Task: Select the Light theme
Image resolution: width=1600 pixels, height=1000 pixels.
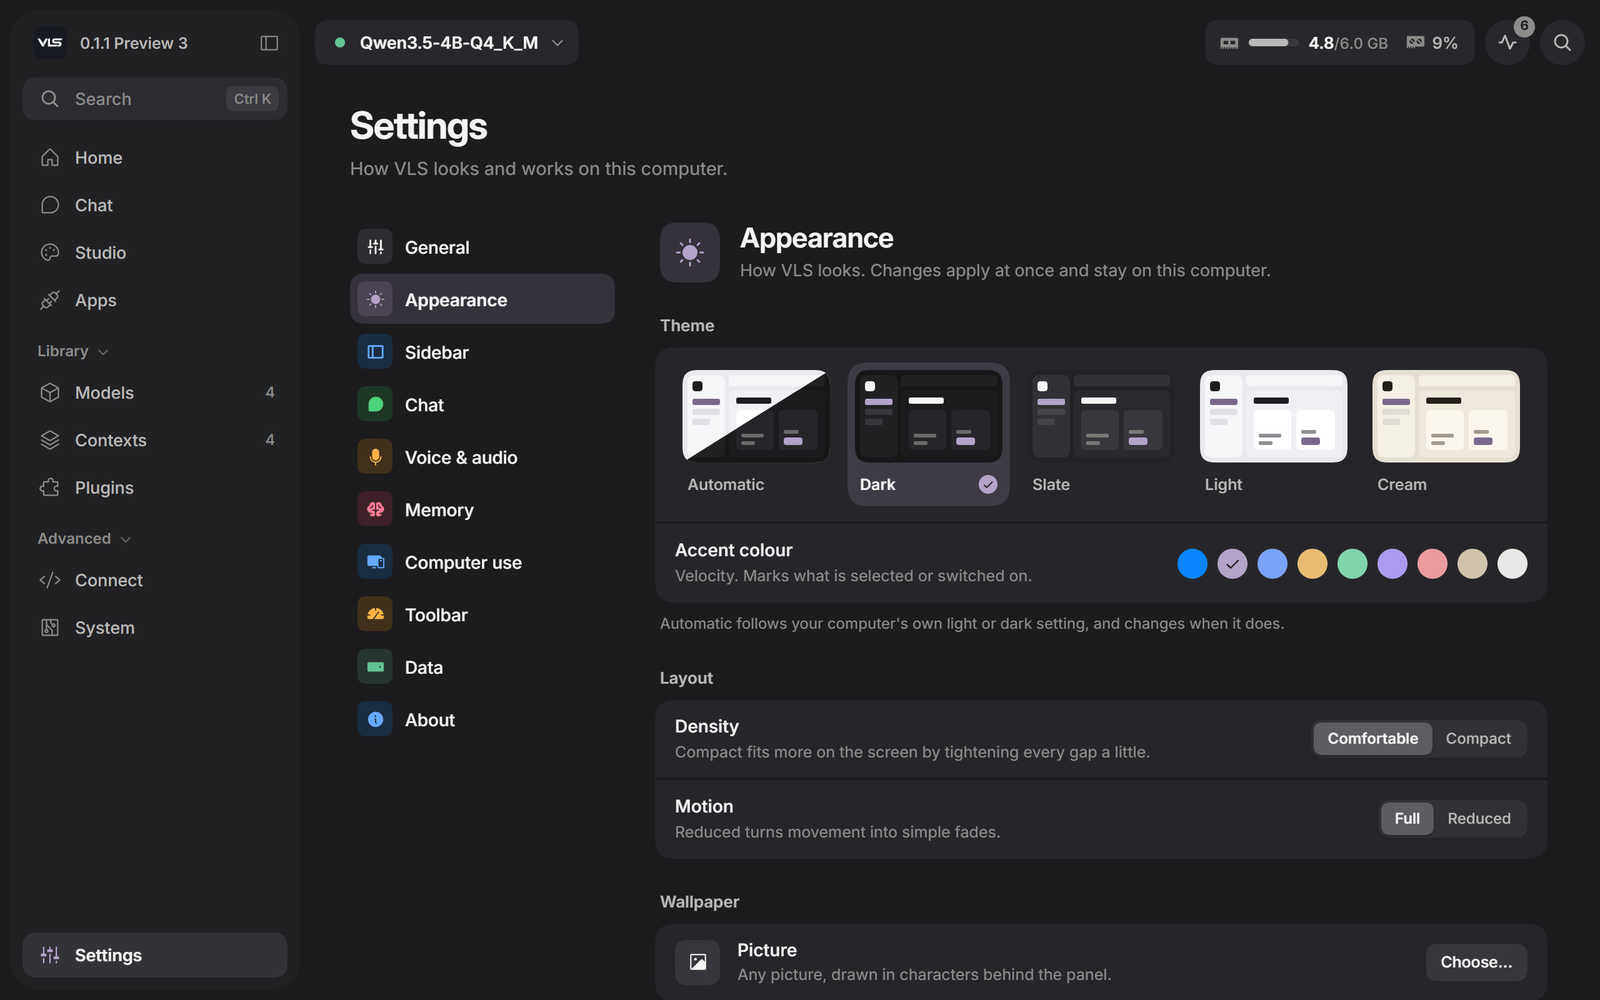Action: (x=1273, y=434)
